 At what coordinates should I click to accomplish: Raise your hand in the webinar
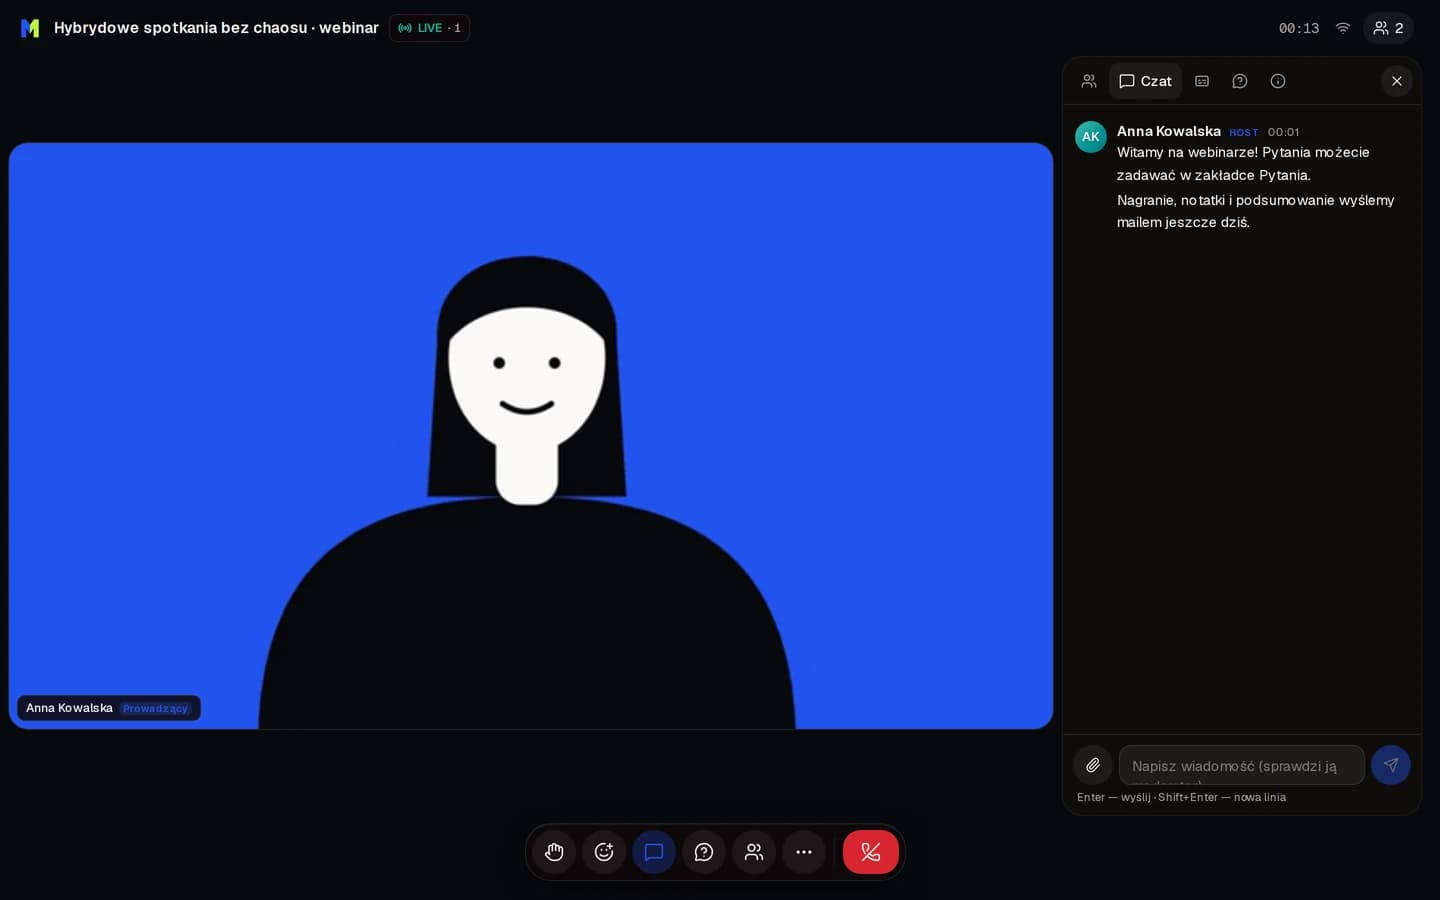pos(554,852)
